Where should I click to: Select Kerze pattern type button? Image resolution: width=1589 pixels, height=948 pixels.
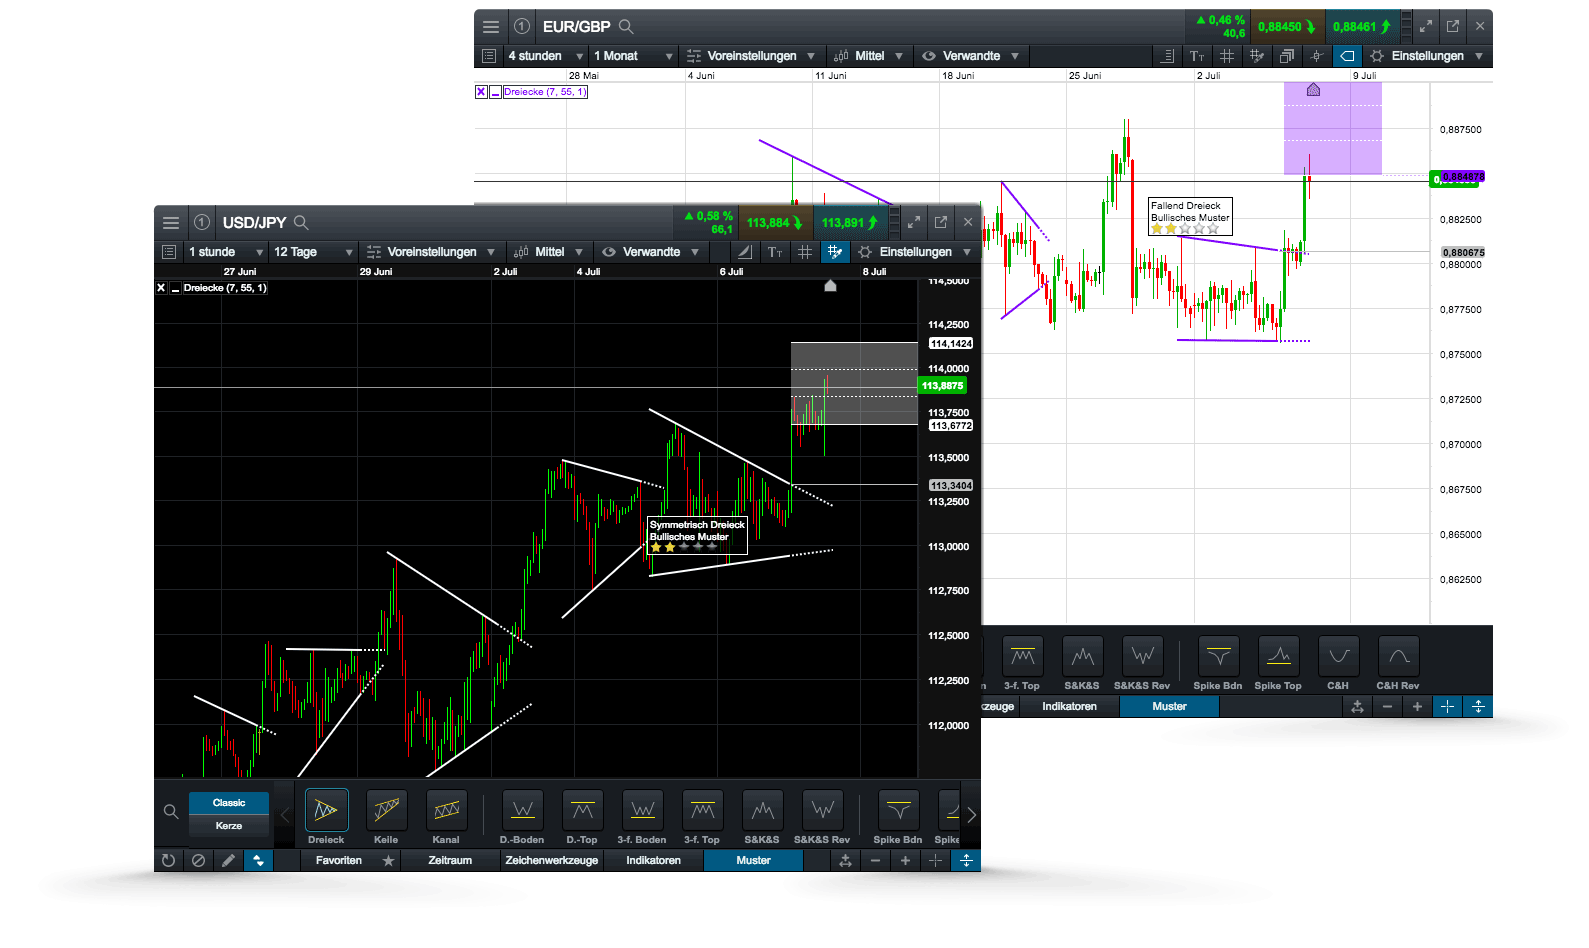click(x=229, y=826)
